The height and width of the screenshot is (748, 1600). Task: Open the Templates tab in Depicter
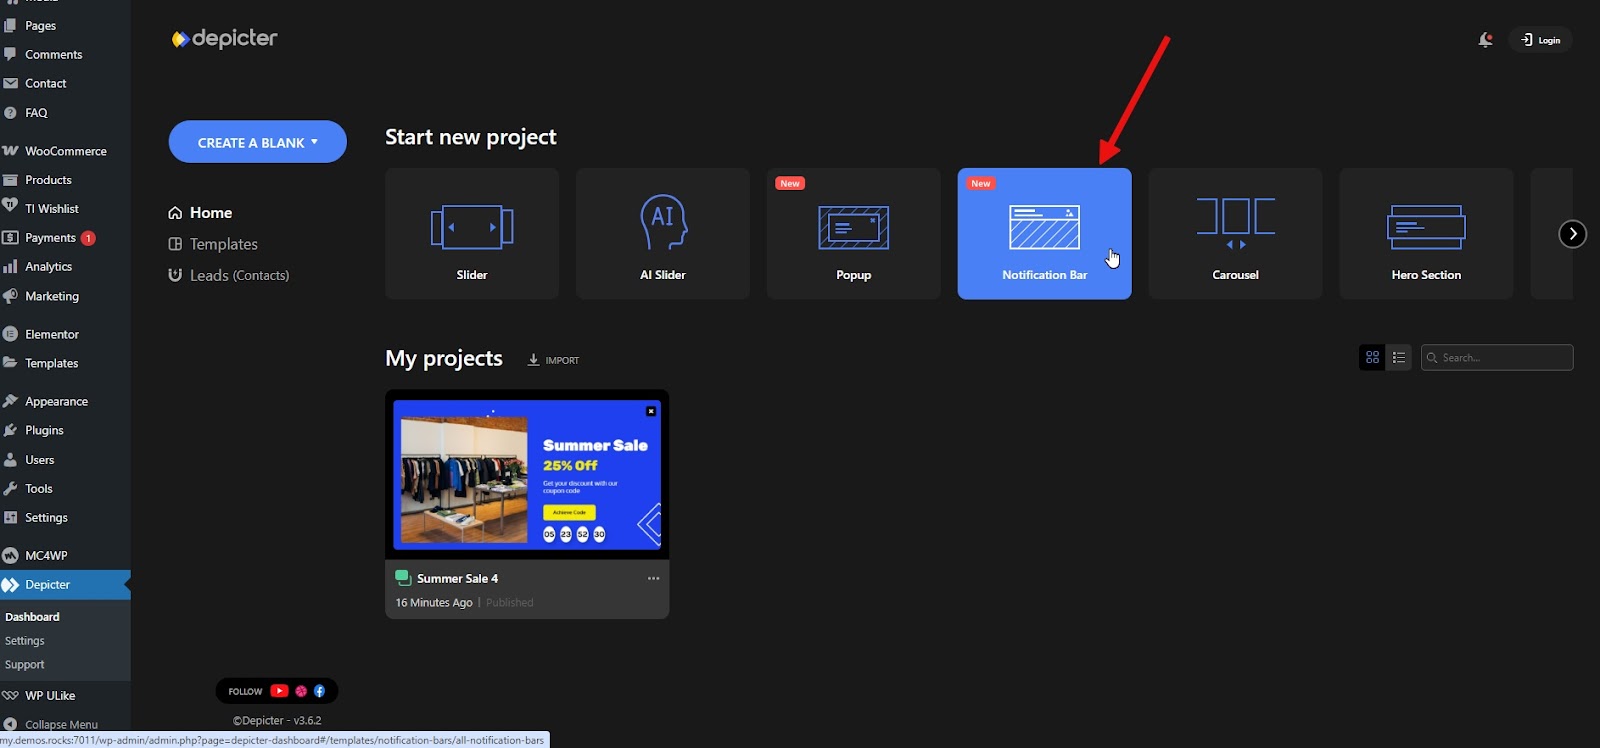tap(223, 244)
